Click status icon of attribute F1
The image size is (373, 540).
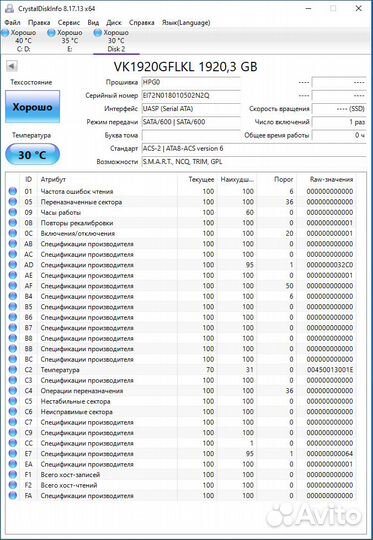[x=13, y=475]
